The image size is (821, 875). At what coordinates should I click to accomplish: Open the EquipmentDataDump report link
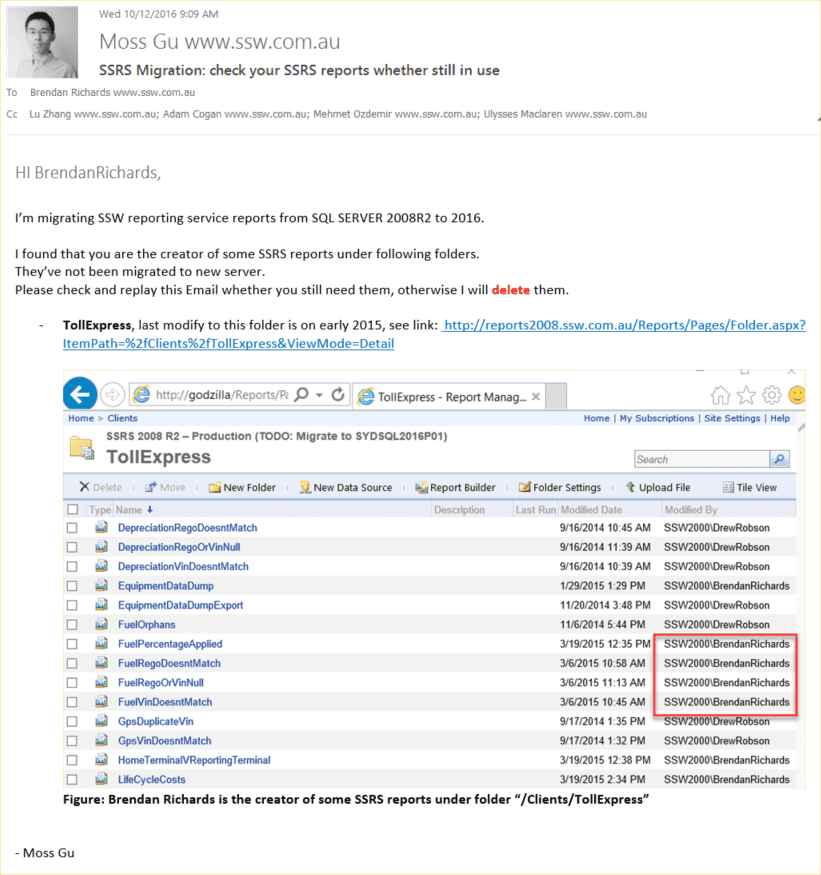point(166,585)
